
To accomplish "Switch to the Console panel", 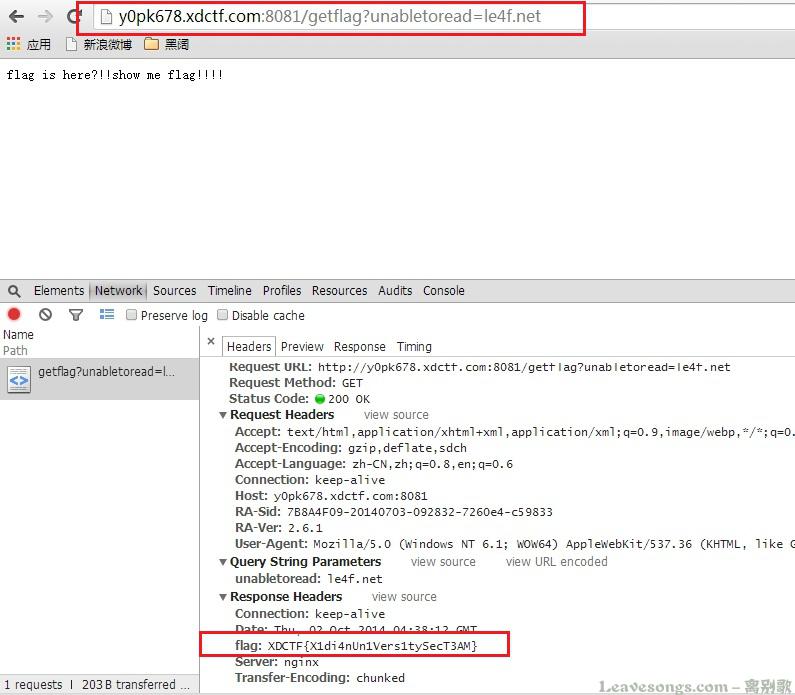I will click(x=444, y=290).
